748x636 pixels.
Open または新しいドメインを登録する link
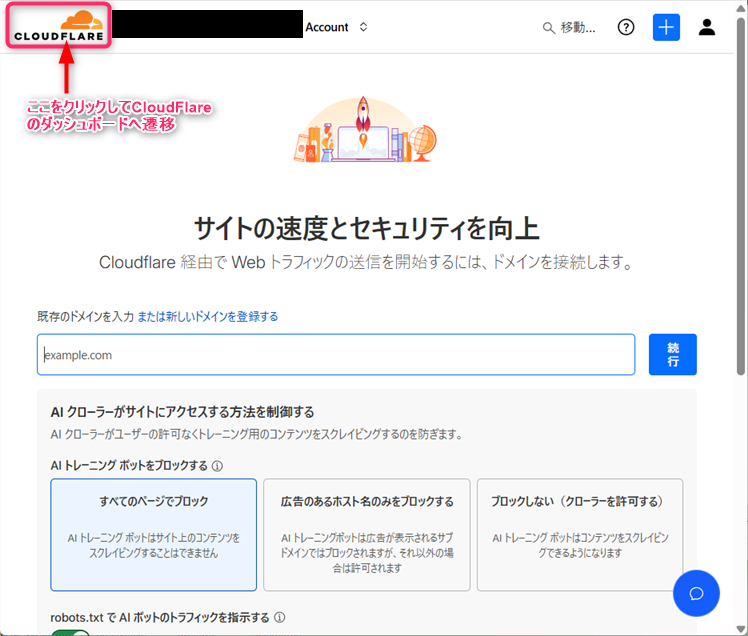pos(208,316)
